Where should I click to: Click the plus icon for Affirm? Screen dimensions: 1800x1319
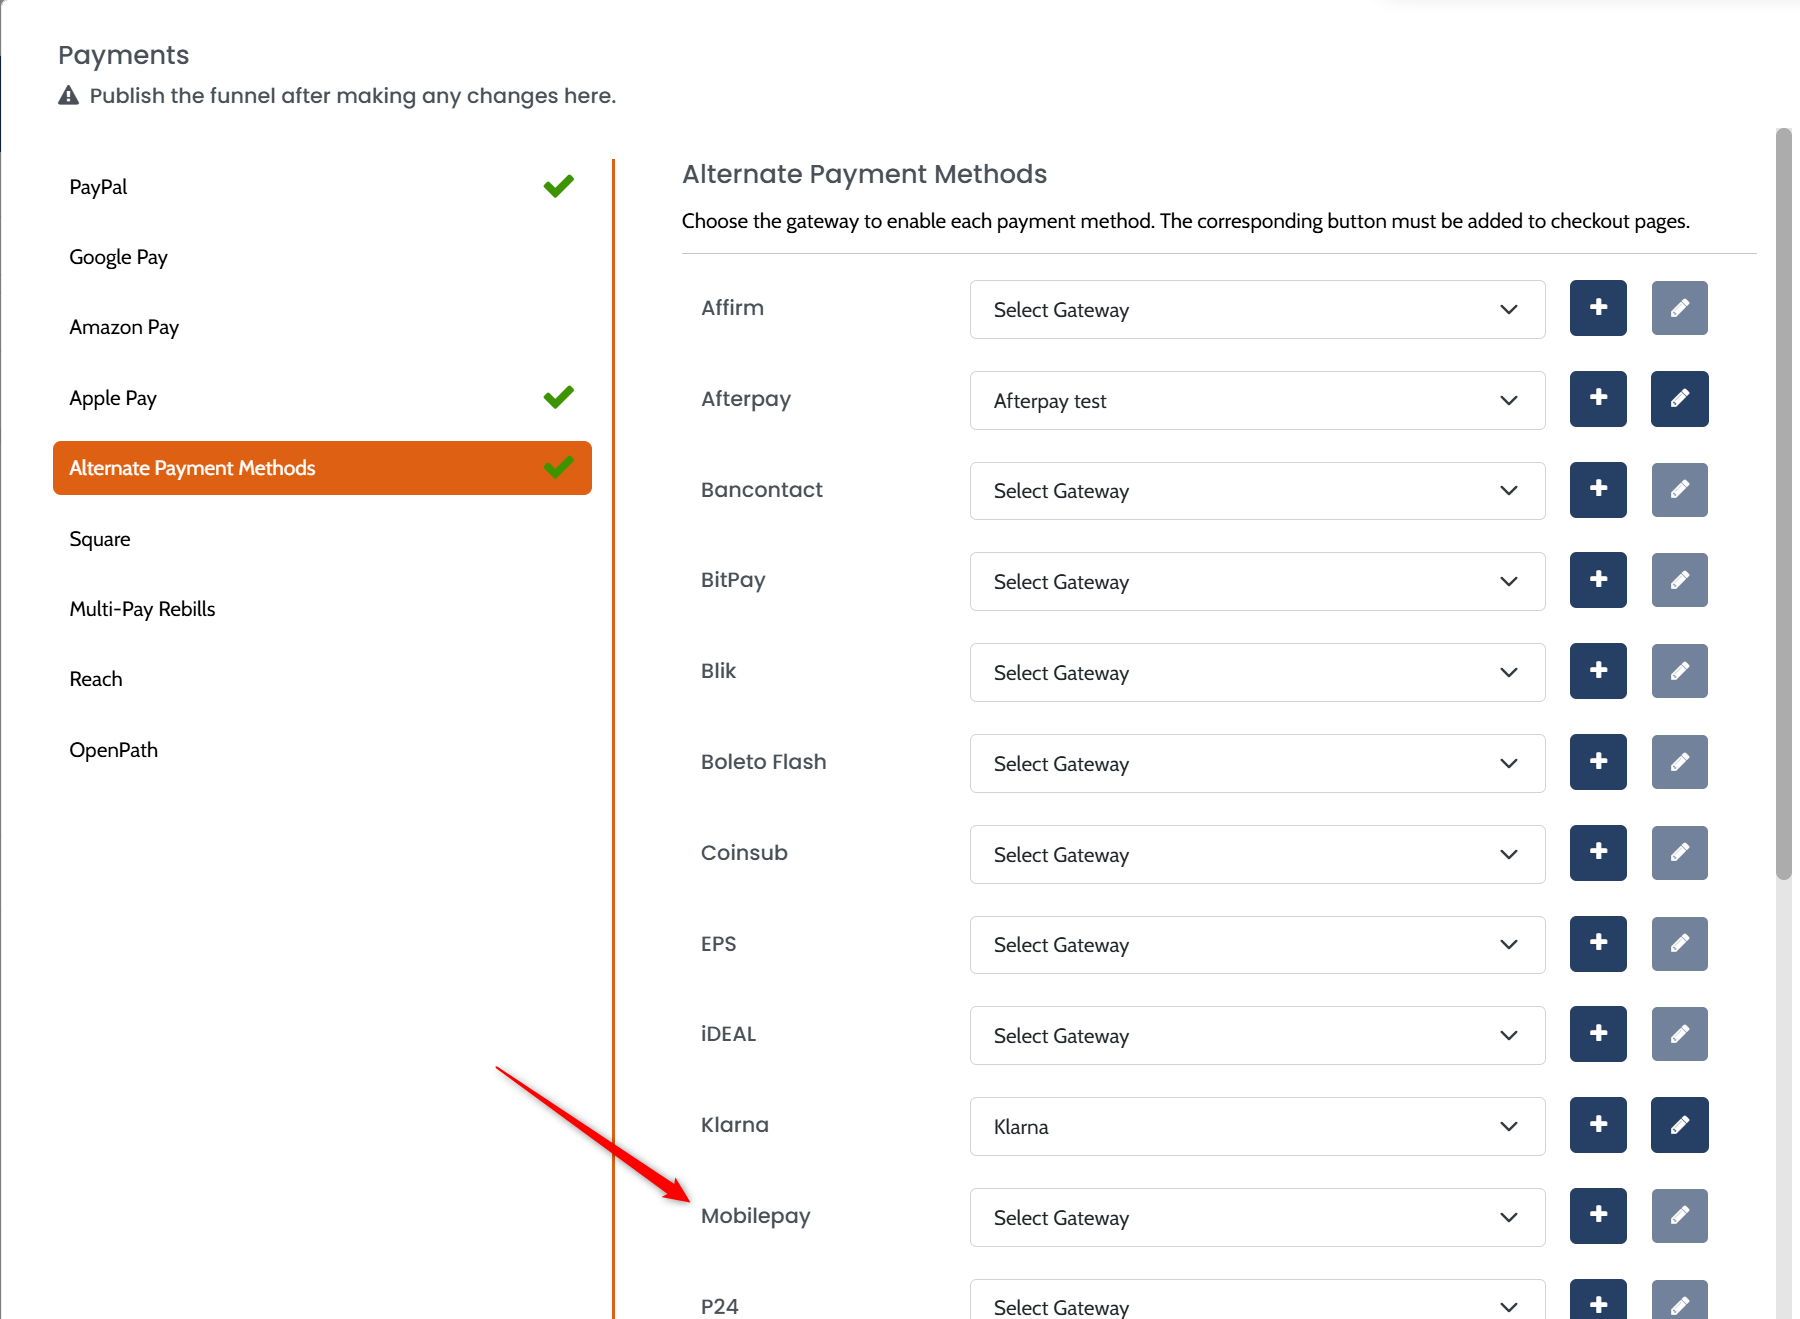point(1597,308)
